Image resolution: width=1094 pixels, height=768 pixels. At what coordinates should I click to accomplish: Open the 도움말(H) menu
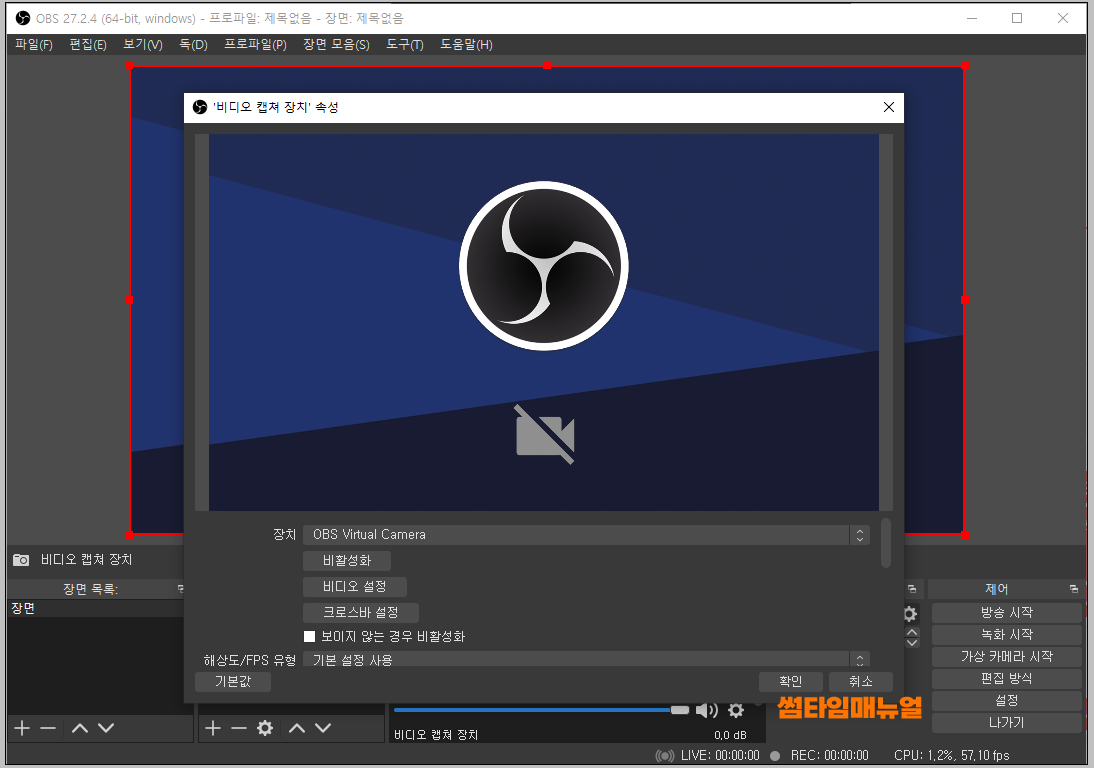[466, 45]
